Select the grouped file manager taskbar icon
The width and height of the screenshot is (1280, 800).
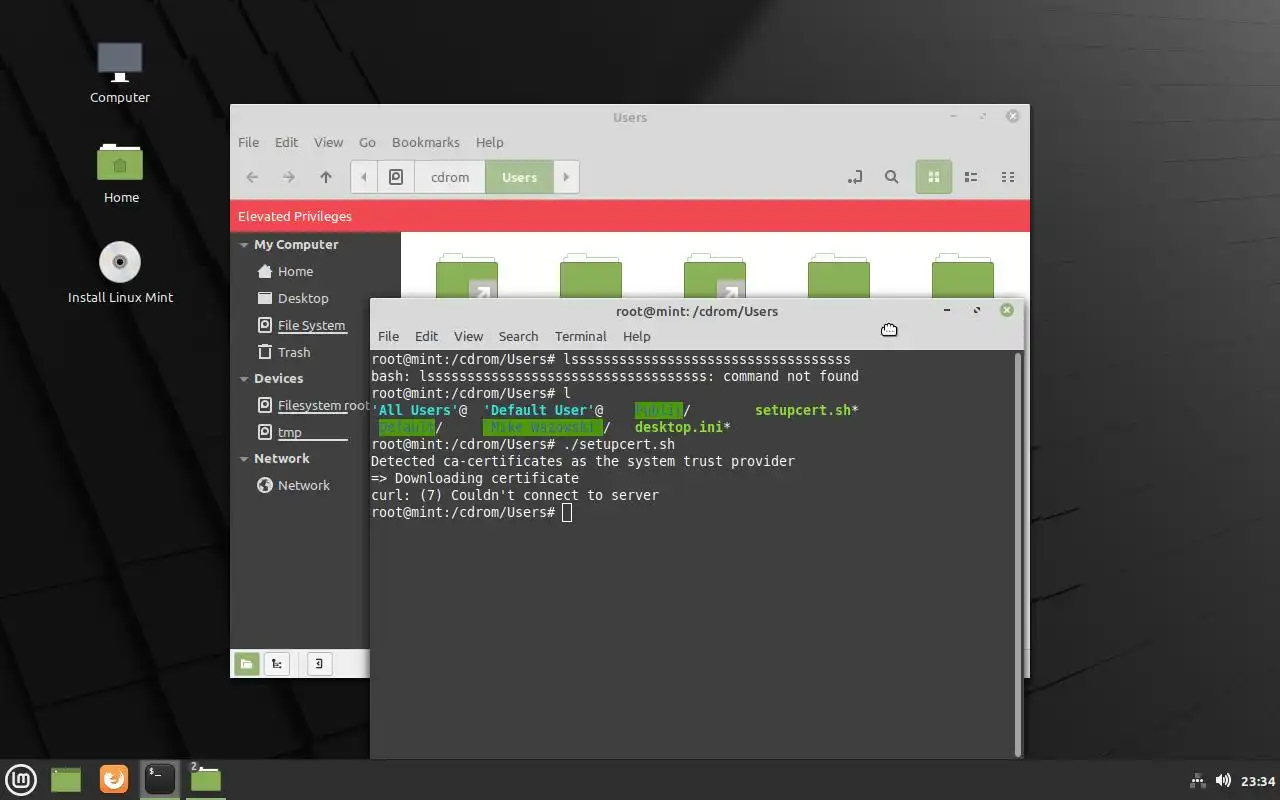[x=205, y=779]
